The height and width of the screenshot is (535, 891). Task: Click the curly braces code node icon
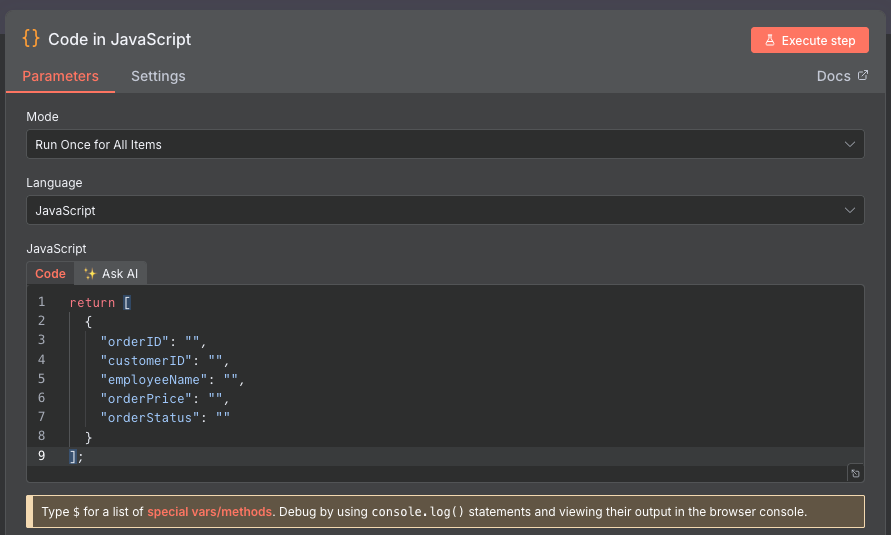click(x=31, y=39)
